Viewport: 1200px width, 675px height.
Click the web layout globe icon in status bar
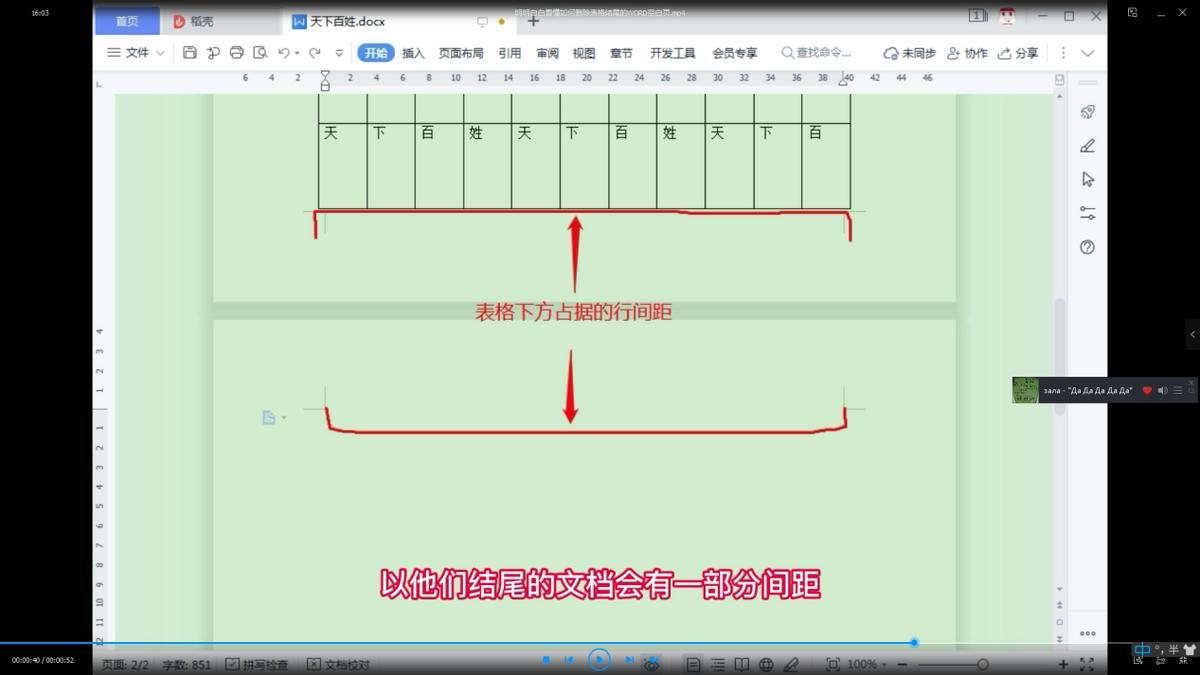[765, 662]
